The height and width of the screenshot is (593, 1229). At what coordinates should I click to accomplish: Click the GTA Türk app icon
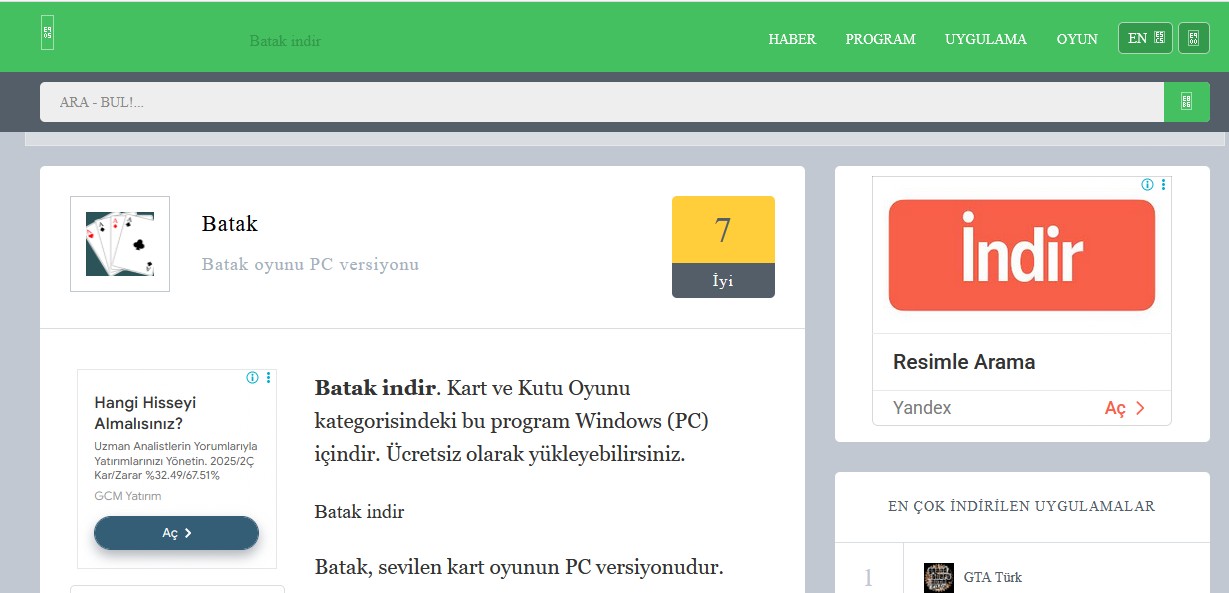[x=938, y=577]
